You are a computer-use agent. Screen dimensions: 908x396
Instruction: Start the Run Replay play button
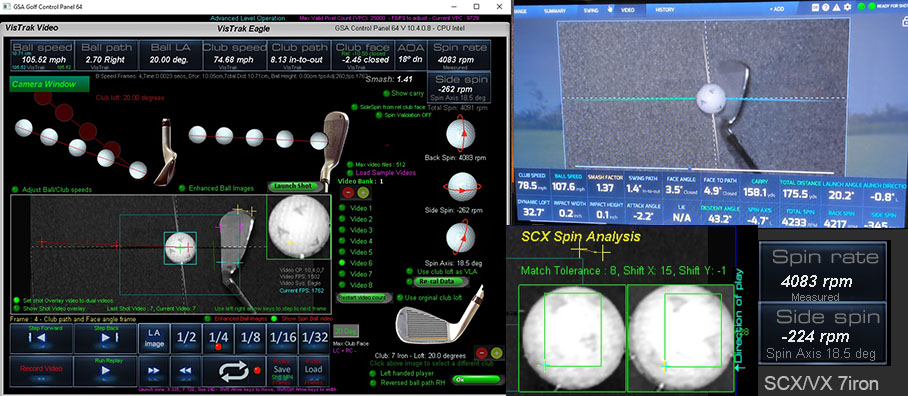point(105,371)
